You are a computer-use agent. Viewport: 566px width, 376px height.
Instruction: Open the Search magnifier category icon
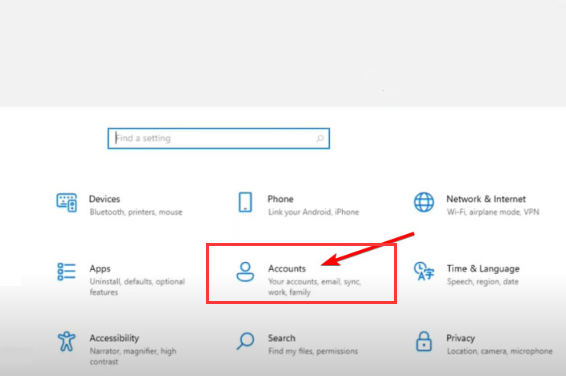click(245, 341)
